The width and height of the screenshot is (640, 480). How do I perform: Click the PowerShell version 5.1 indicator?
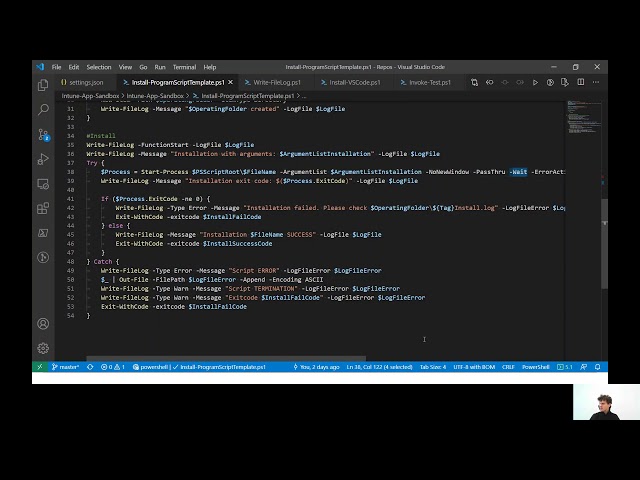tap(565, 367)
